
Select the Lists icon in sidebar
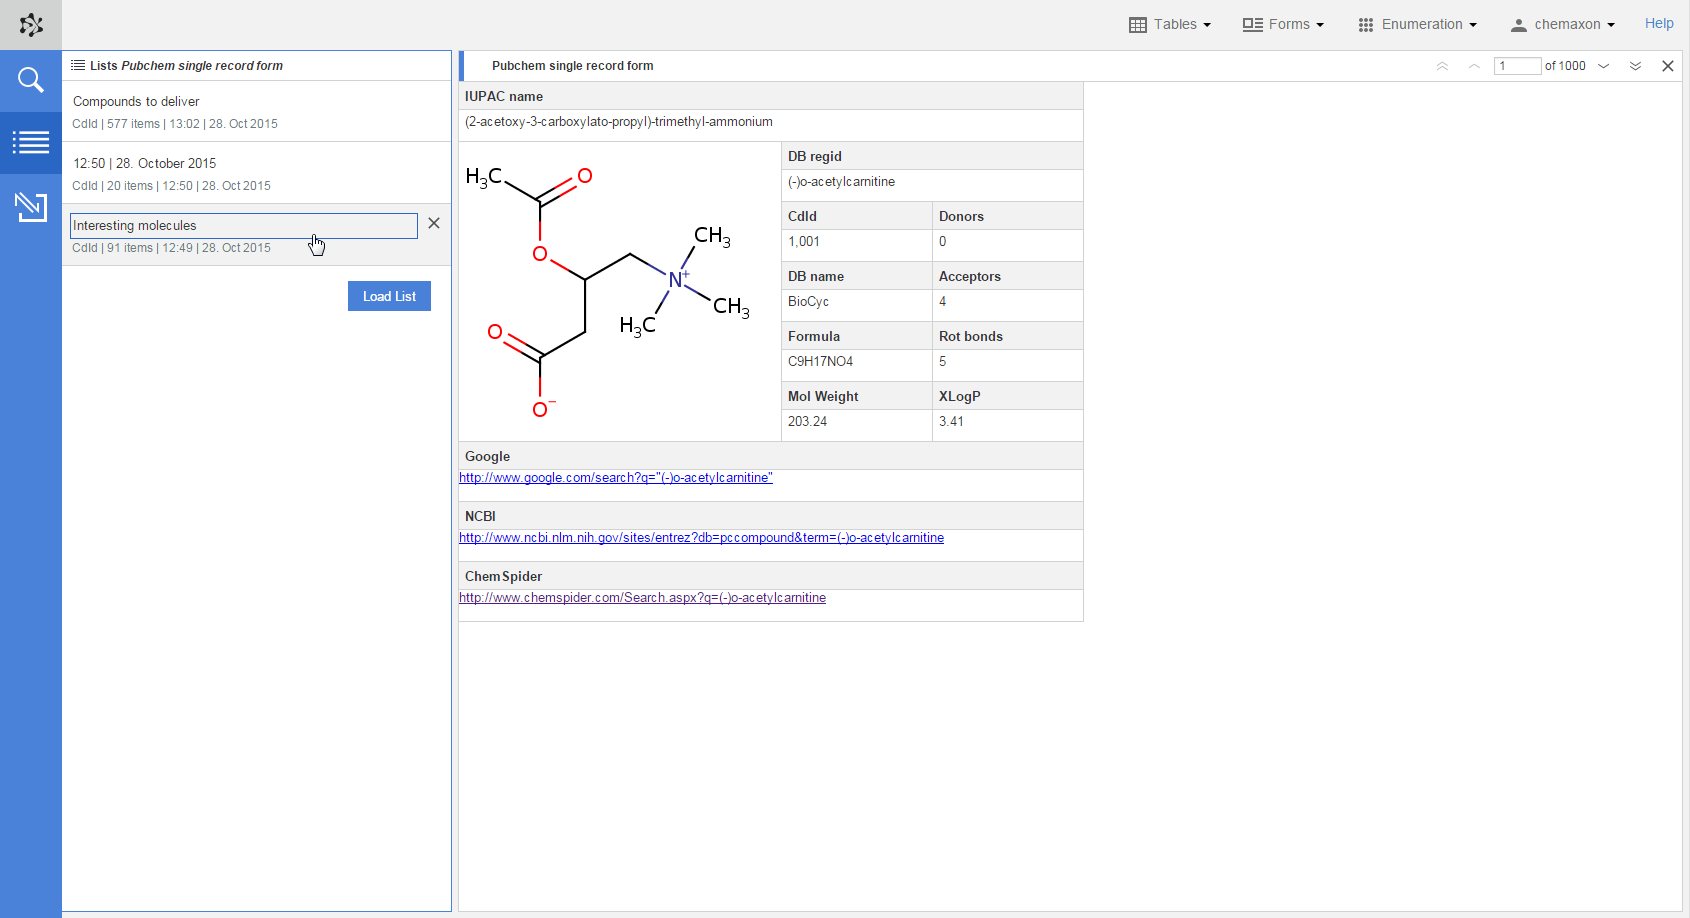click(31, 143)
